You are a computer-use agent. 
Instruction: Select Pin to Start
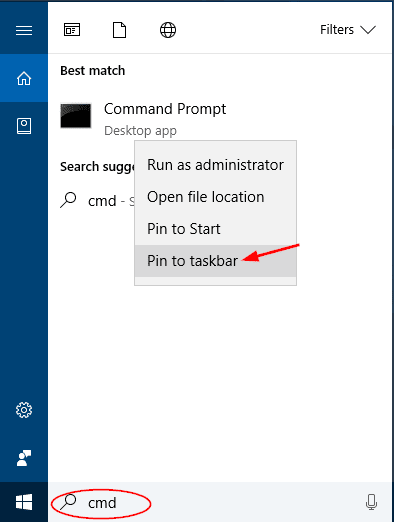[215, 229]
